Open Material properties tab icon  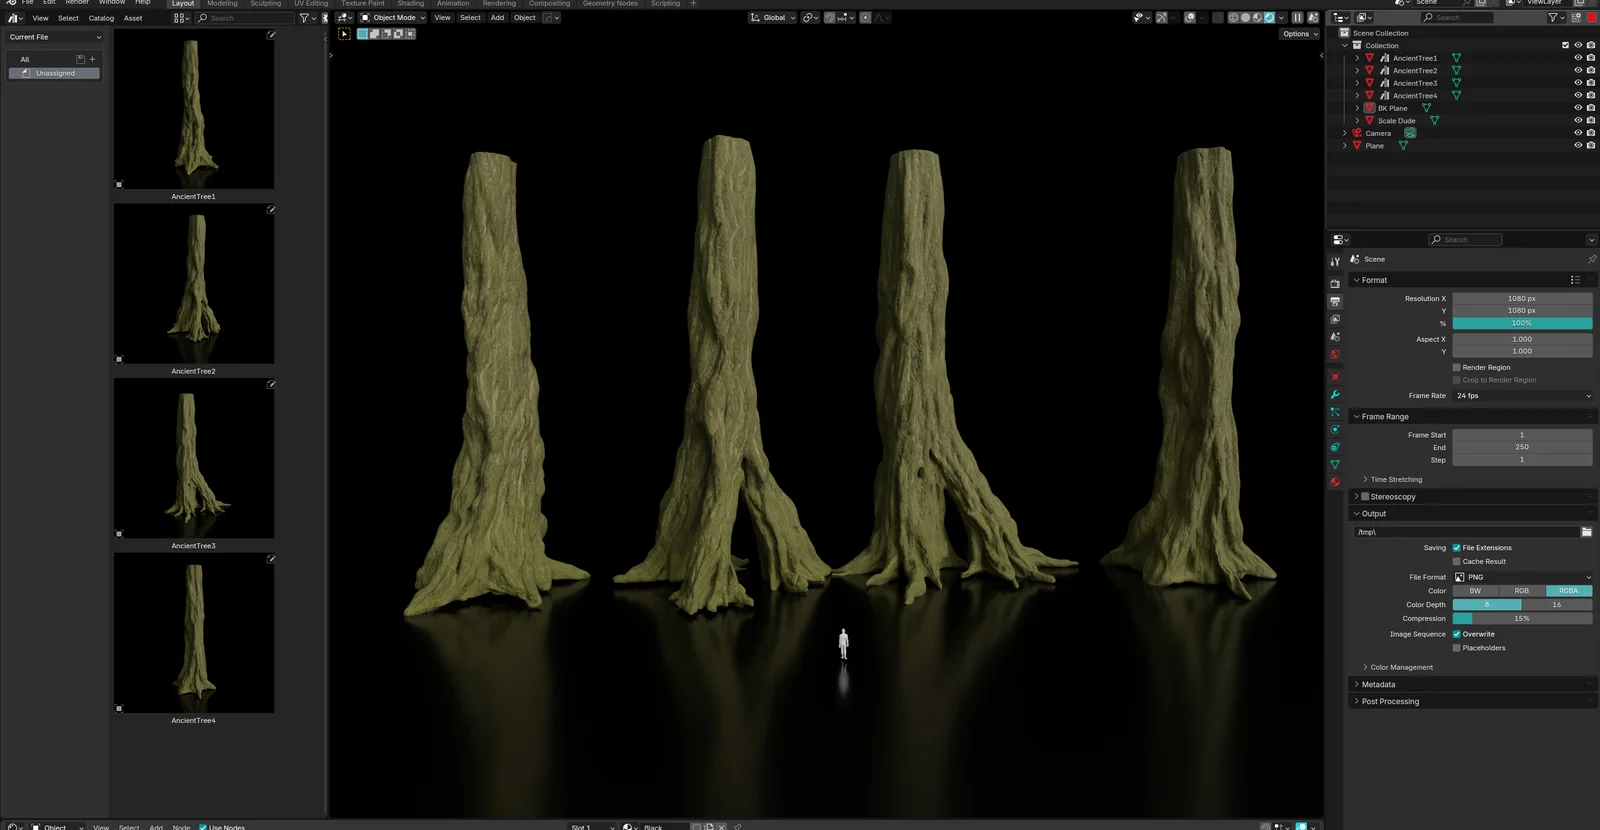1335,482
